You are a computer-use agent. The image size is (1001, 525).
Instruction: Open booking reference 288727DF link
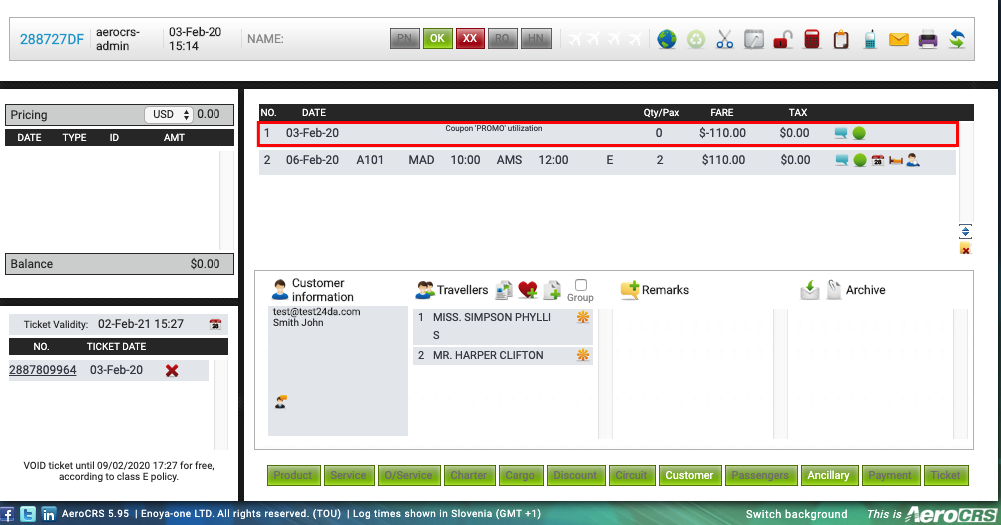(x=52, y=39)
